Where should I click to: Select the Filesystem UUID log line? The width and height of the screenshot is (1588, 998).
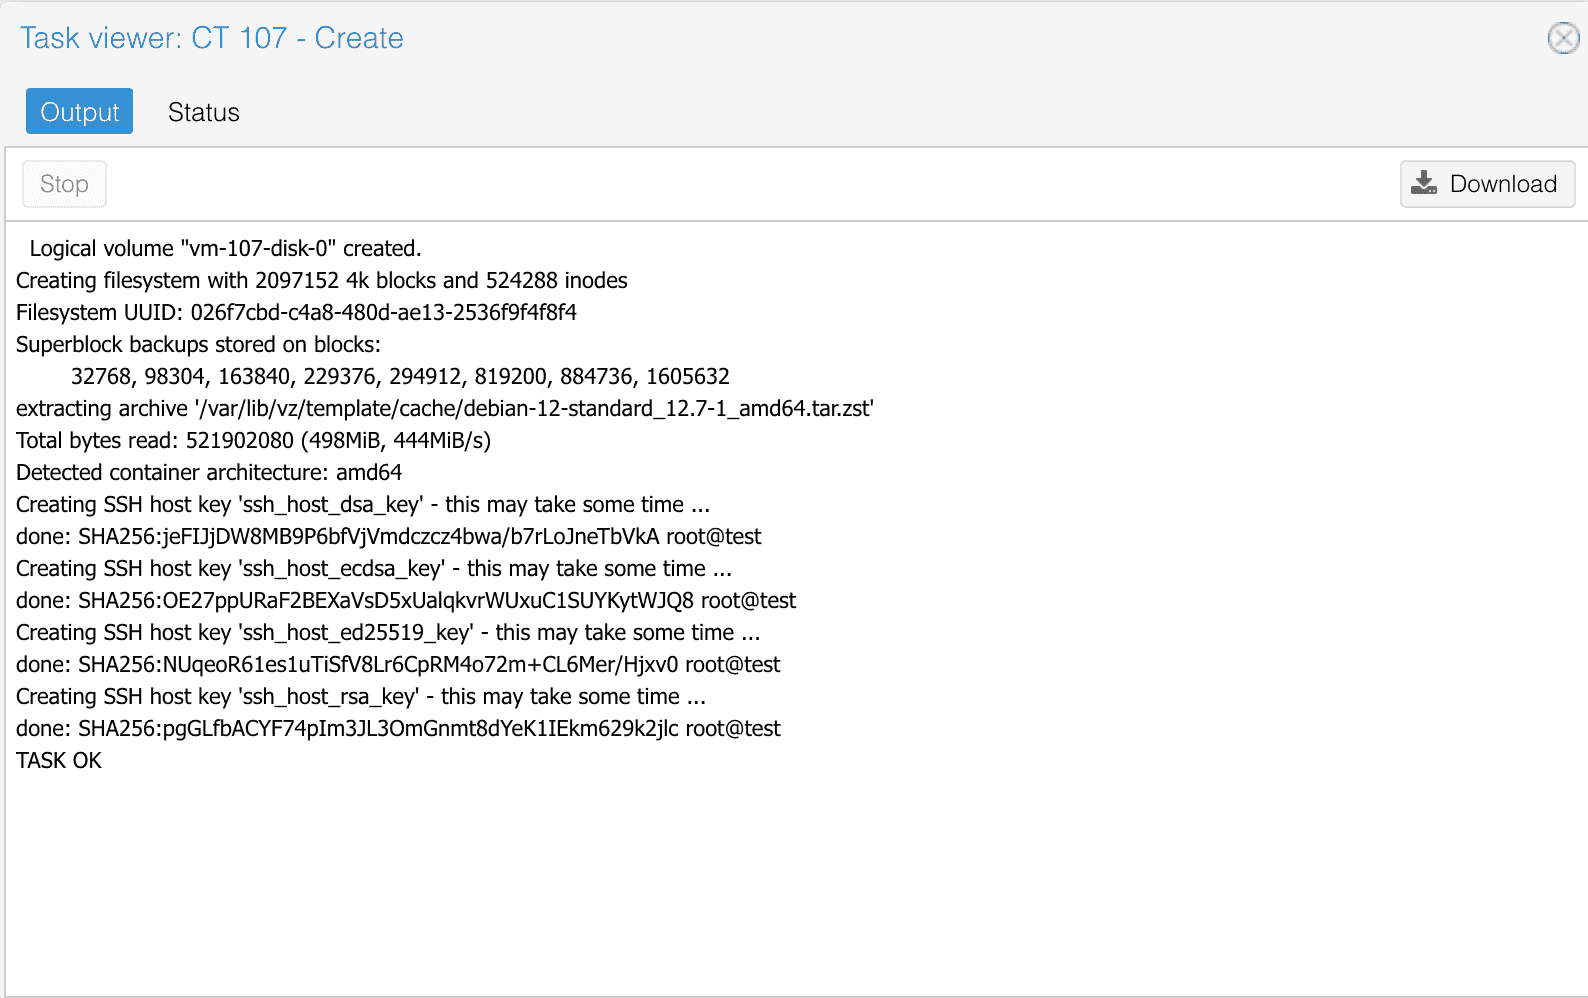[296, 313]
